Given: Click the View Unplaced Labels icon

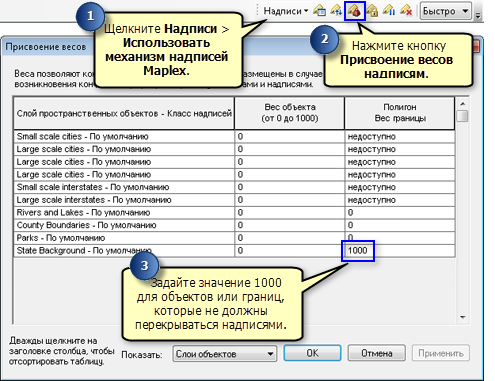Looking at the screenshot, I should (x=406, y=11).
